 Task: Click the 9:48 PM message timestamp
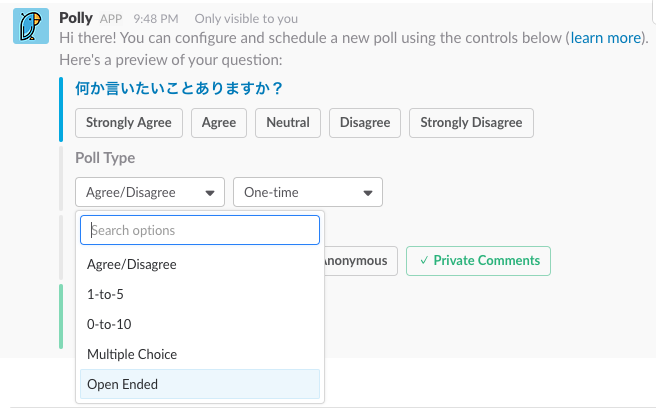pyautogui.click(x=157, y=18)
